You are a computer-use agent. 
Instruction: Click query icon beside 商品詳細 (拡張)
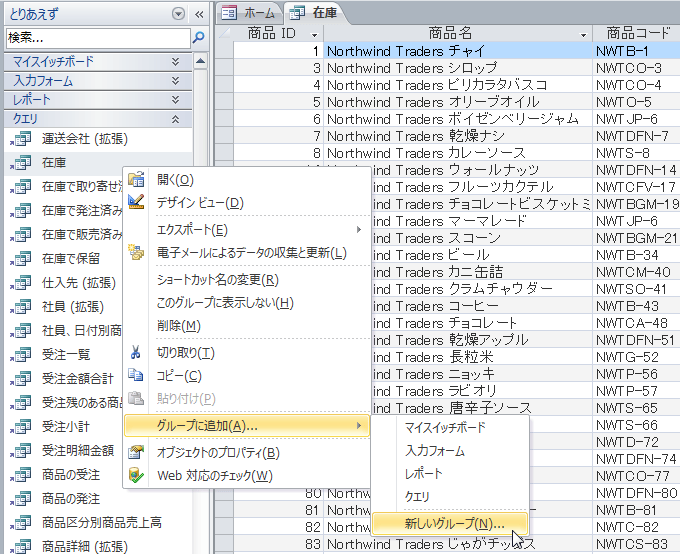(x=20, y=546)
